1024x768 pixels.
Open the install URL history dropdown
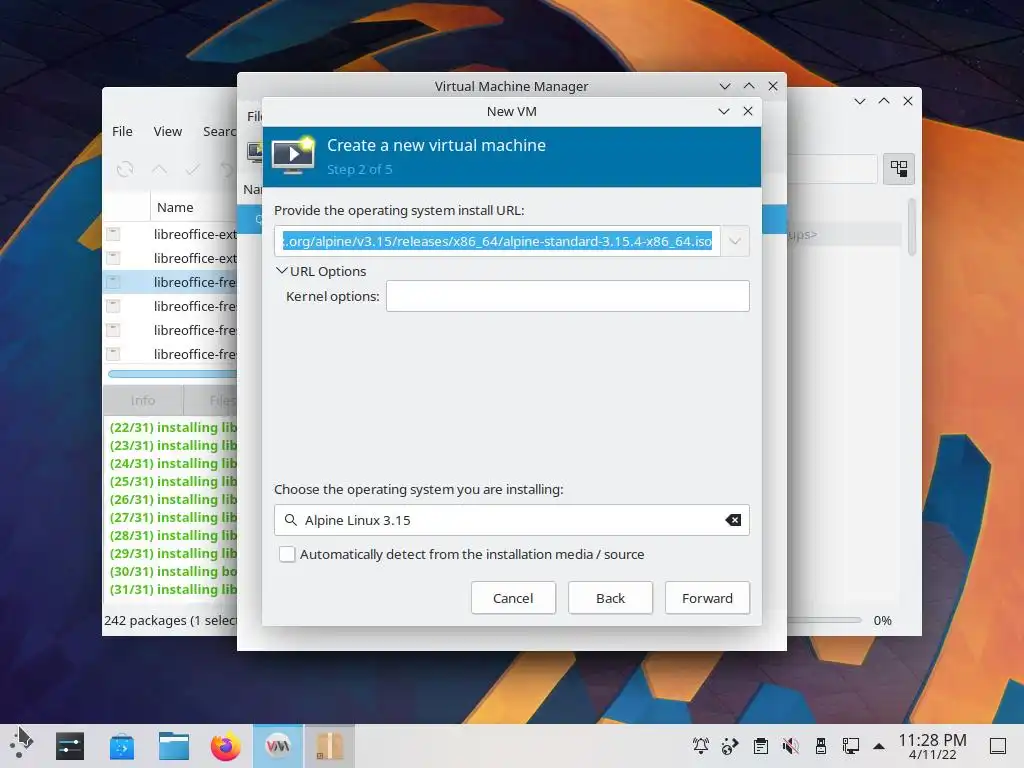(x=735, y=241)
